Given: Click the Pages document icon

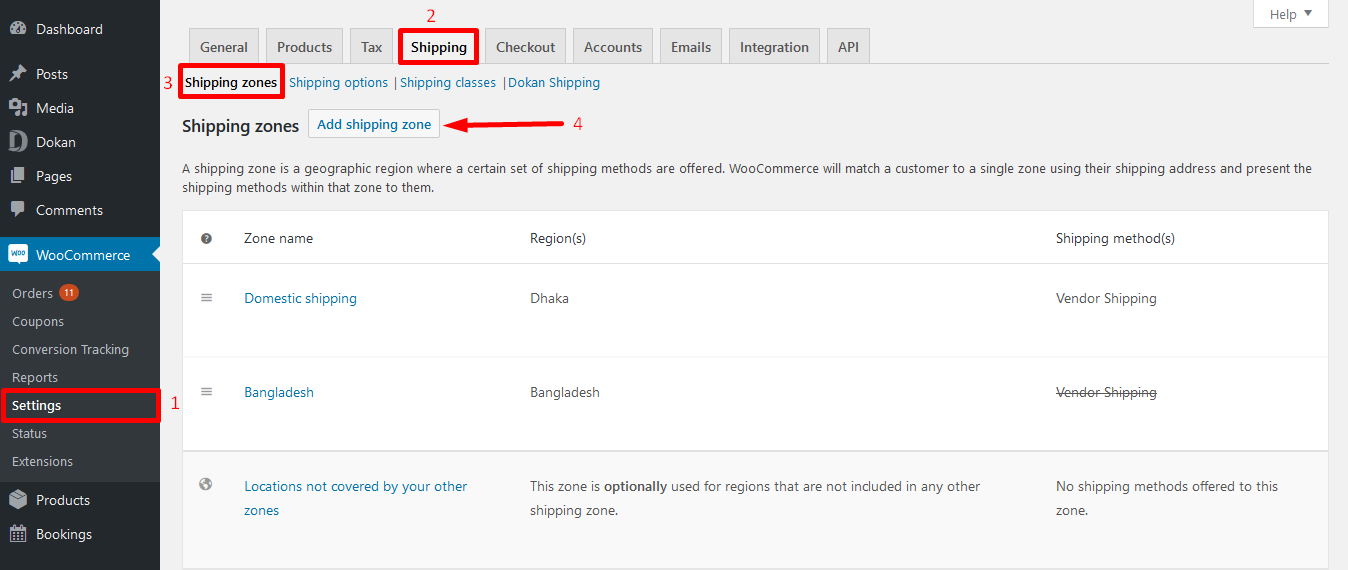Looking at the screenshot, I should point(18,176).
